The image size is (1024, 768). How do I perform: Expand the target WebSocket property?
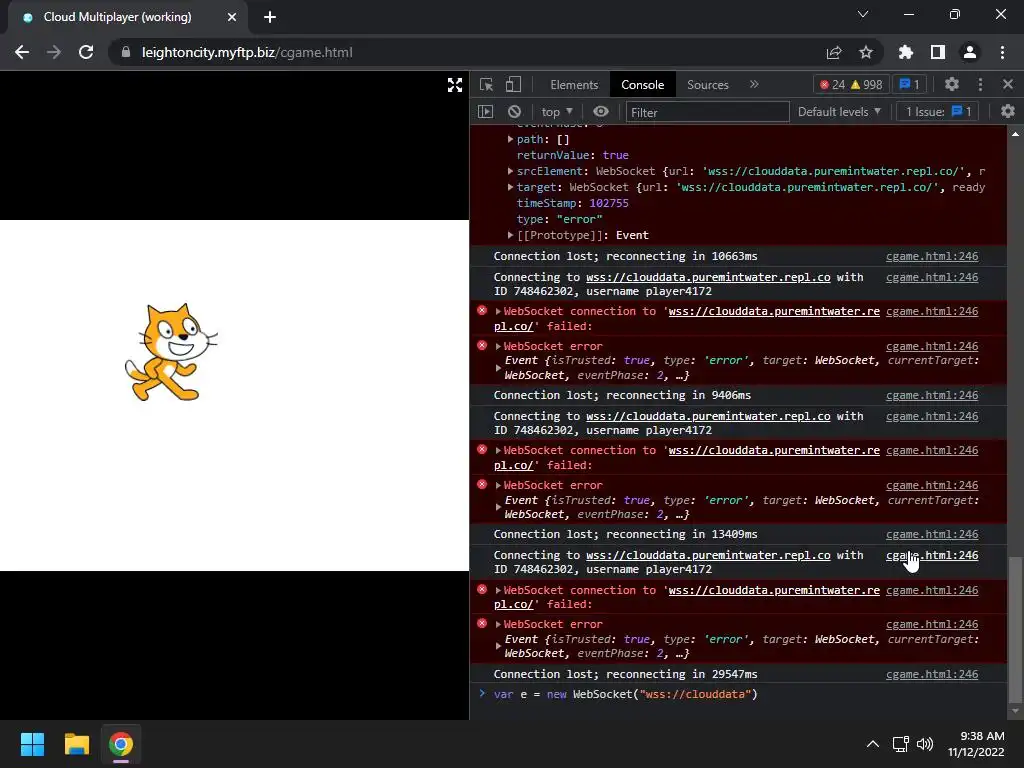tap(510, 187)
